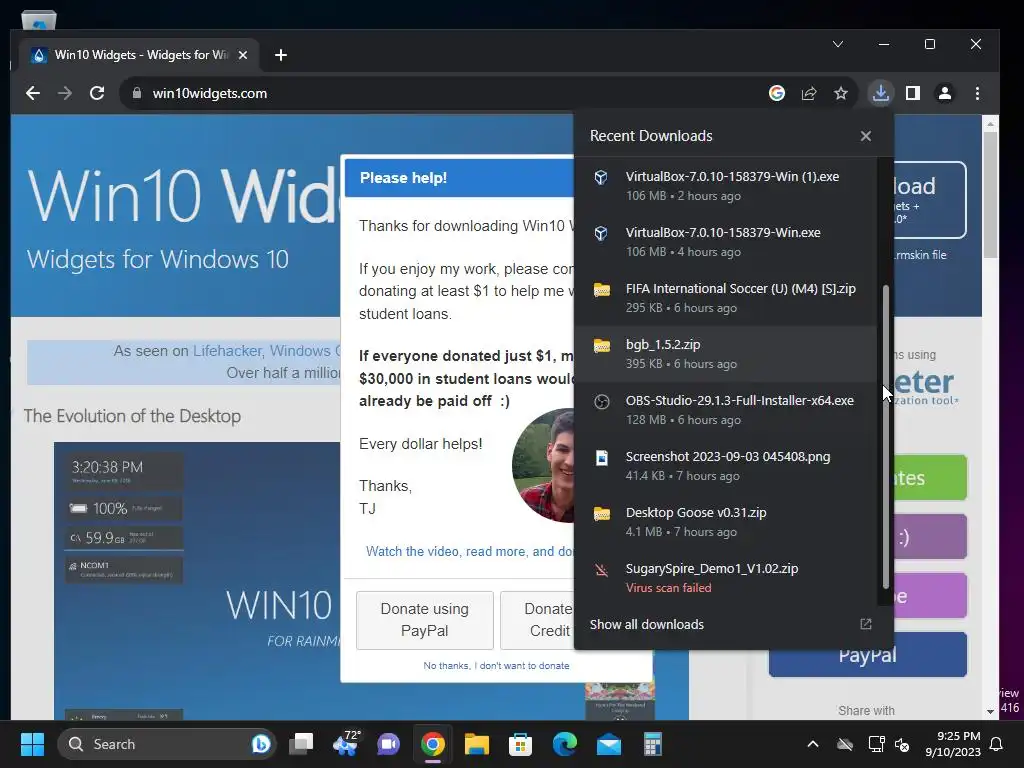The width and height of the screenshot is (1024, 768).
Task: Click Show all downloads
Action: click(x=647, y=624)
